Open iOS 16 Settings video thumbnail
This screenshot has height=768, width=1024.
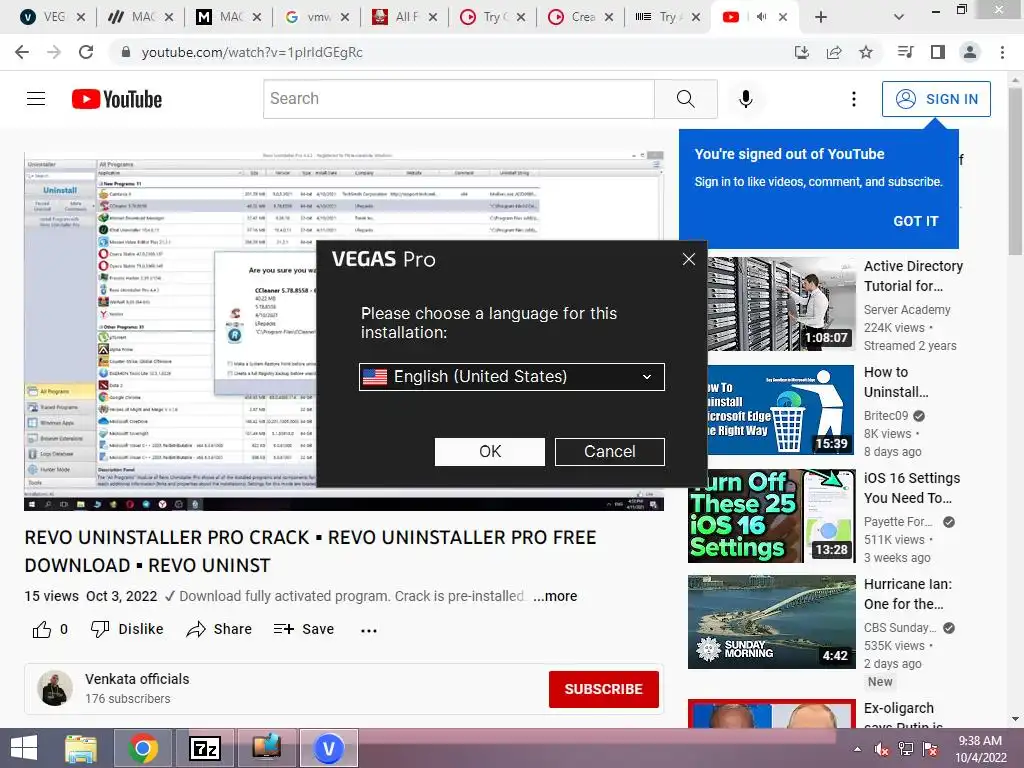[x=772, y=516]
